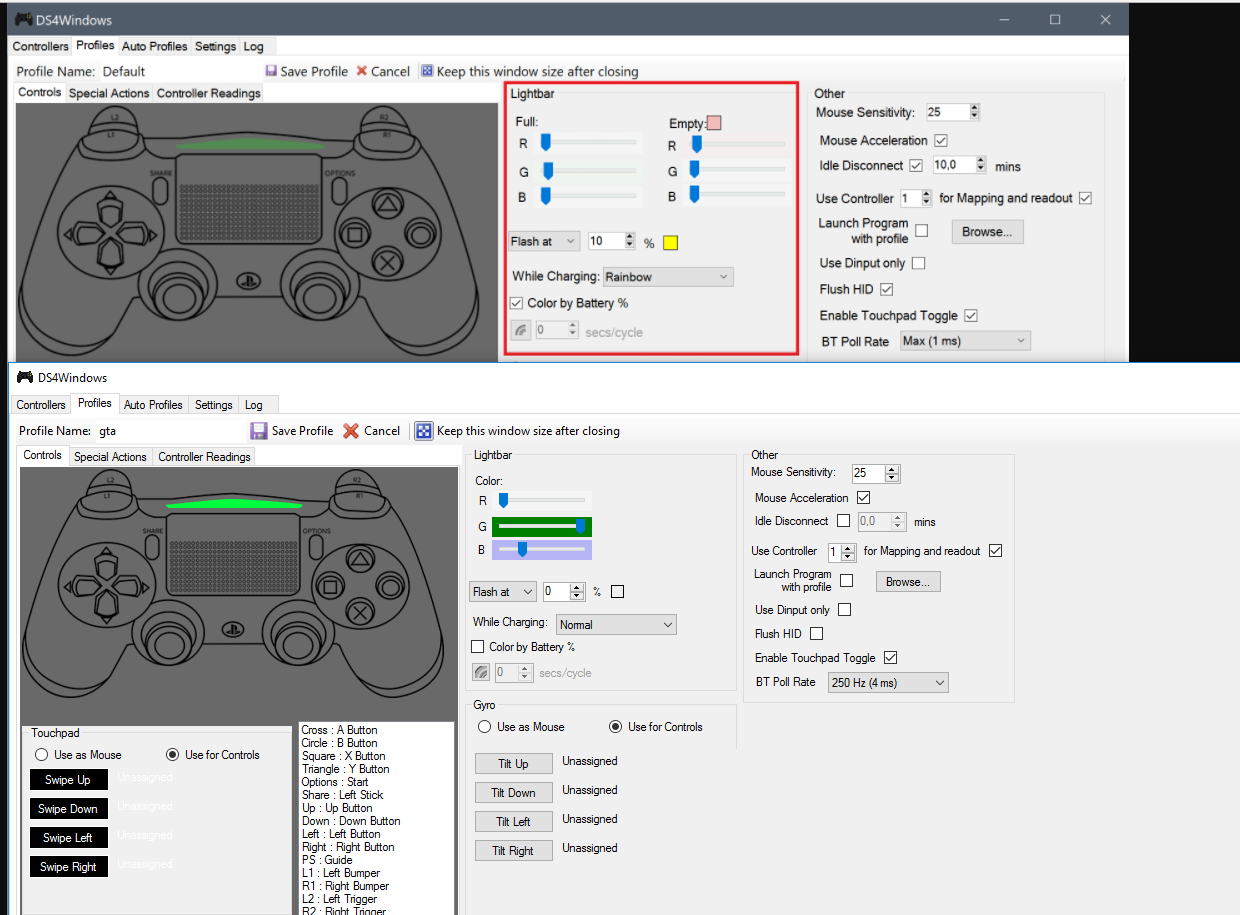Image resolution: width=1240 pixels, height=915 pixels.
Task: Click Profile Name field containing gta
Action: click(x=169, y=431)
